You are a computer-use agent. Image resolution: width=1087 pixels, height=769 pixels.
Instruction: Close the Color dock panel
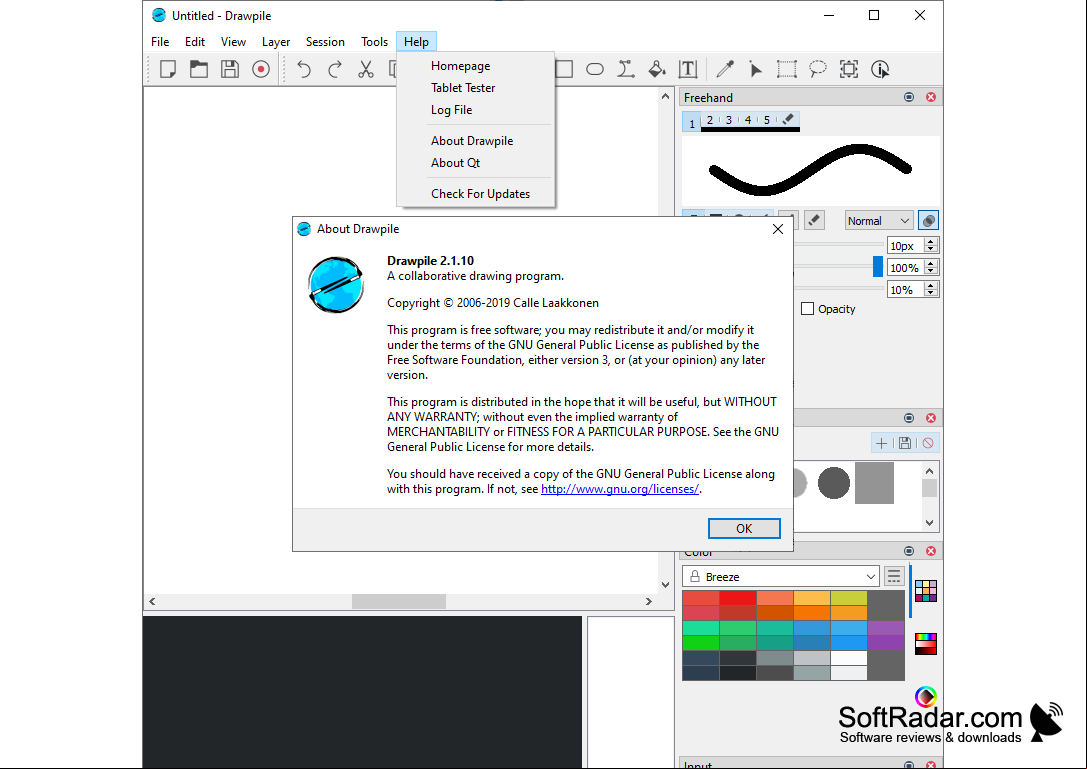pyautogui.click(x=931, y=551)
